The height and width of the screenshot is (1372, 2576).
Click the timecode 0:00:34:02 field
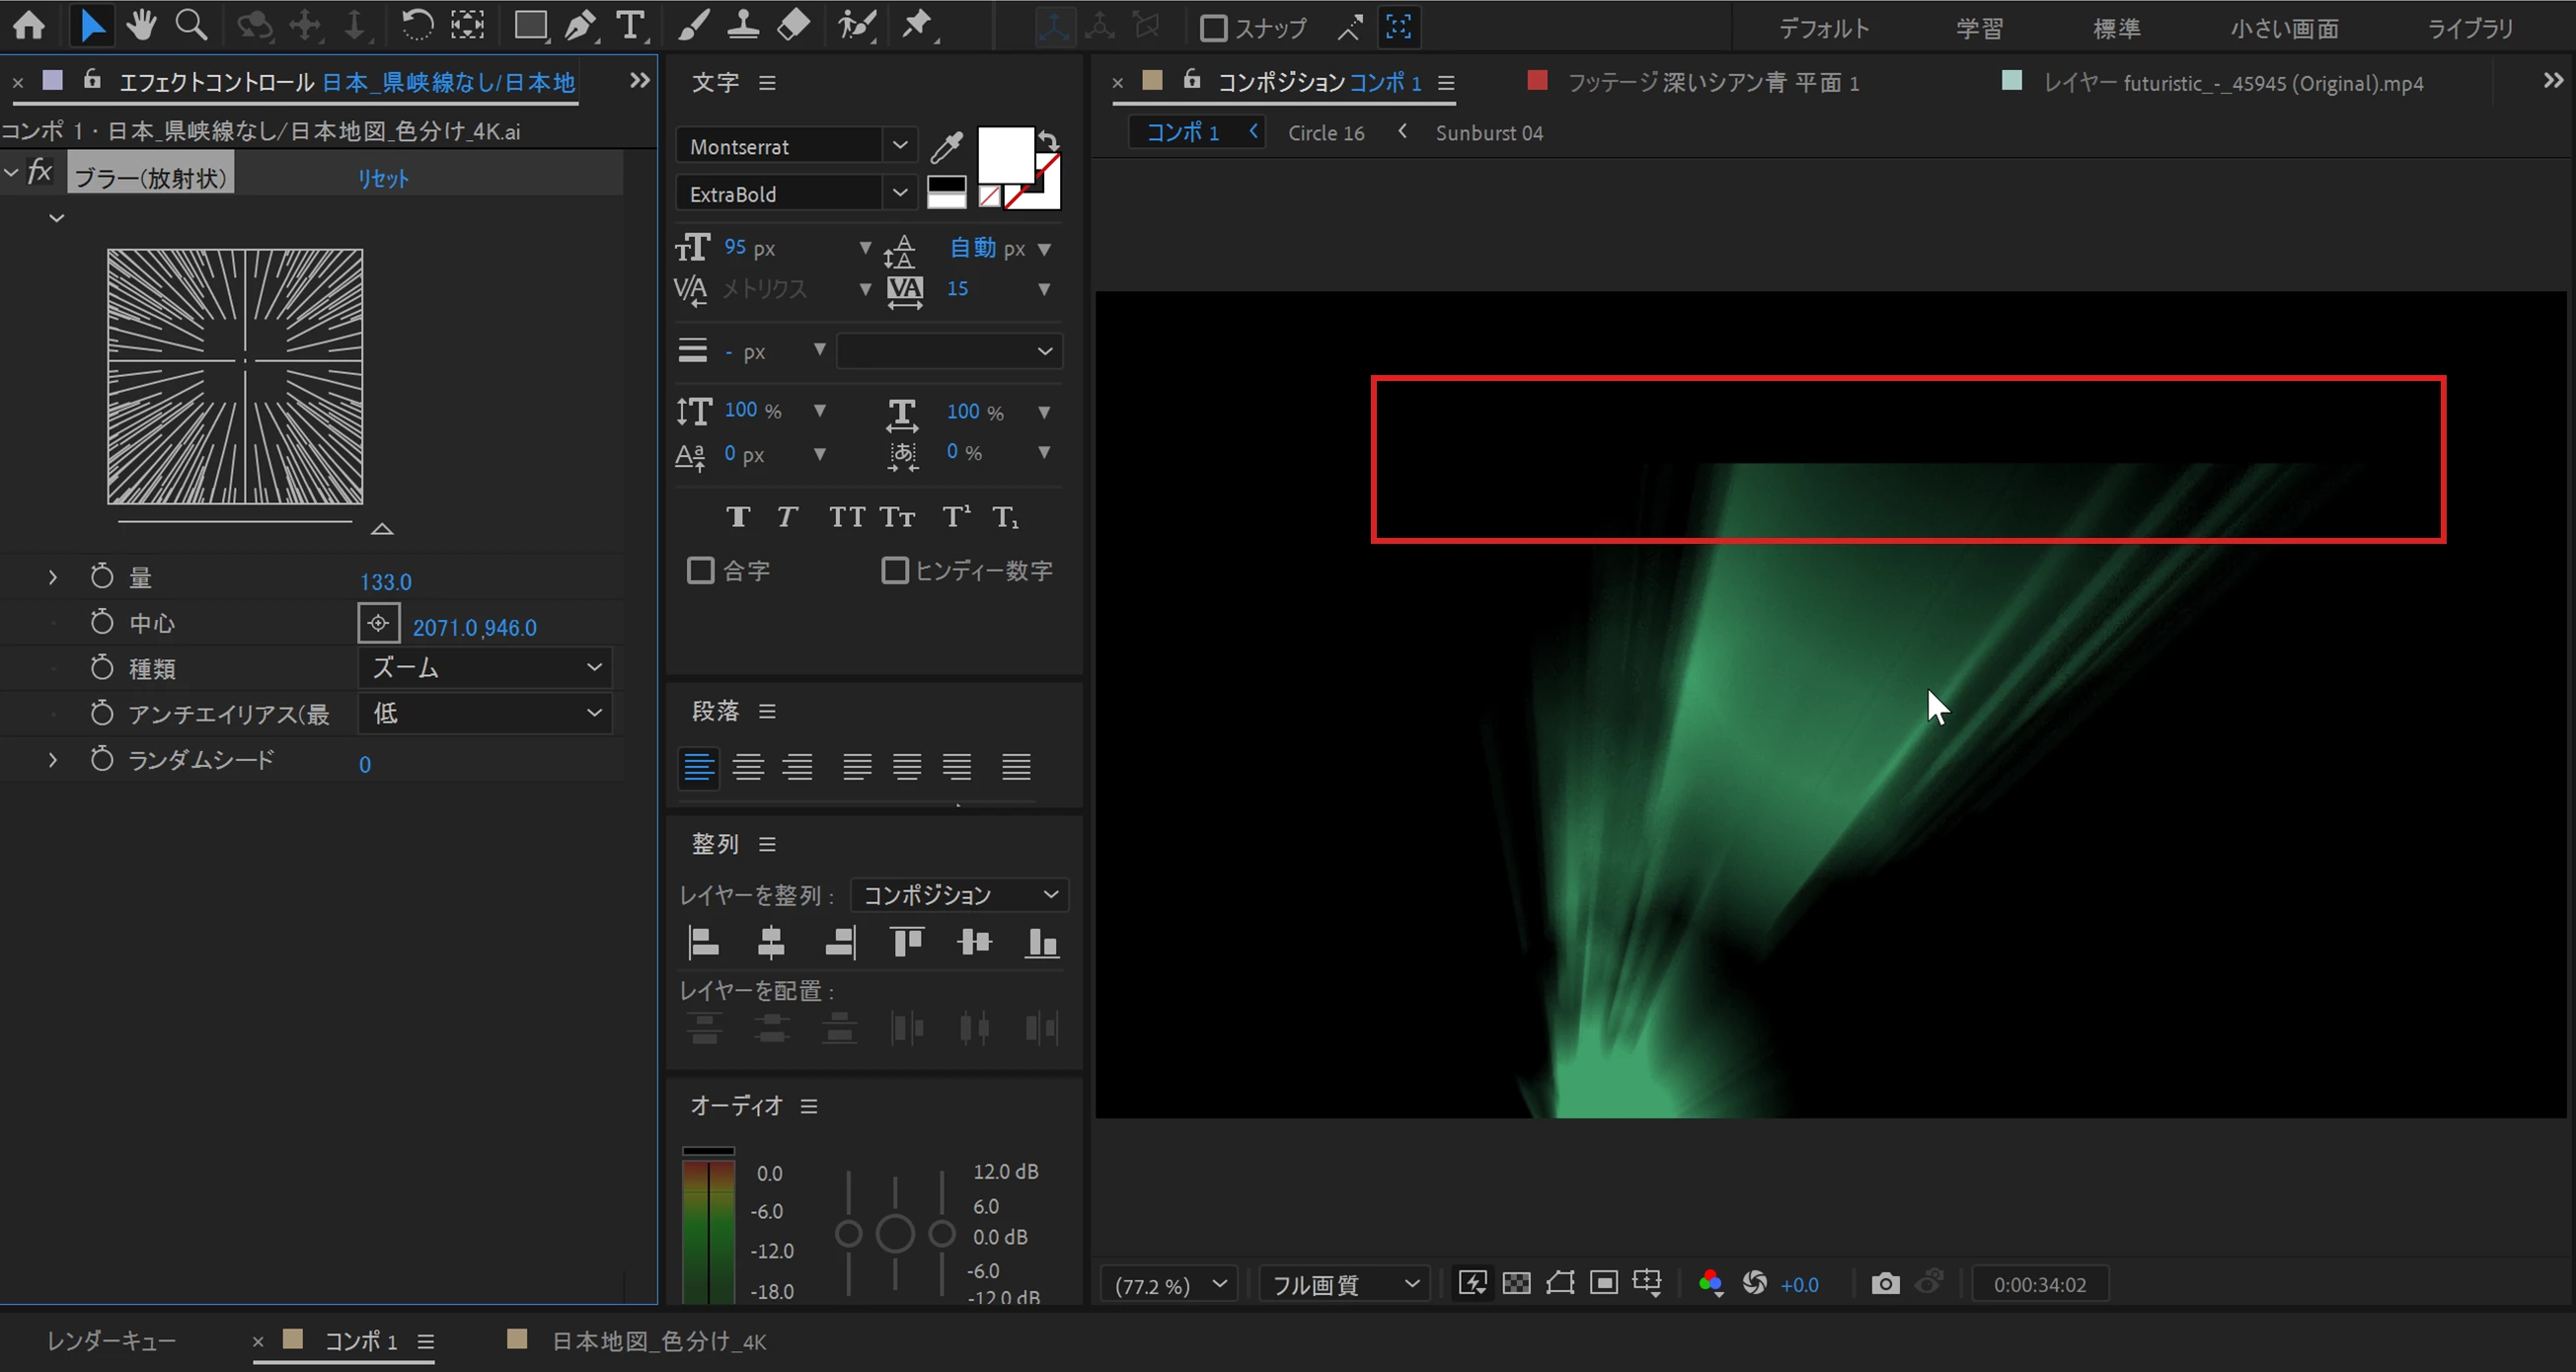pyautogui.click(x=2039, y=1284)
